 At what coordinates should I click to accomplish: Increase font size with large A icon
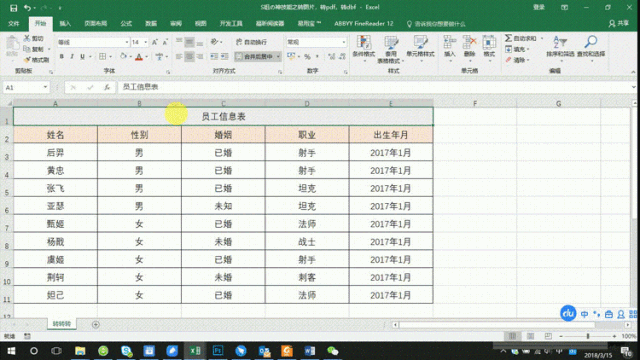[x=155, y=42]
